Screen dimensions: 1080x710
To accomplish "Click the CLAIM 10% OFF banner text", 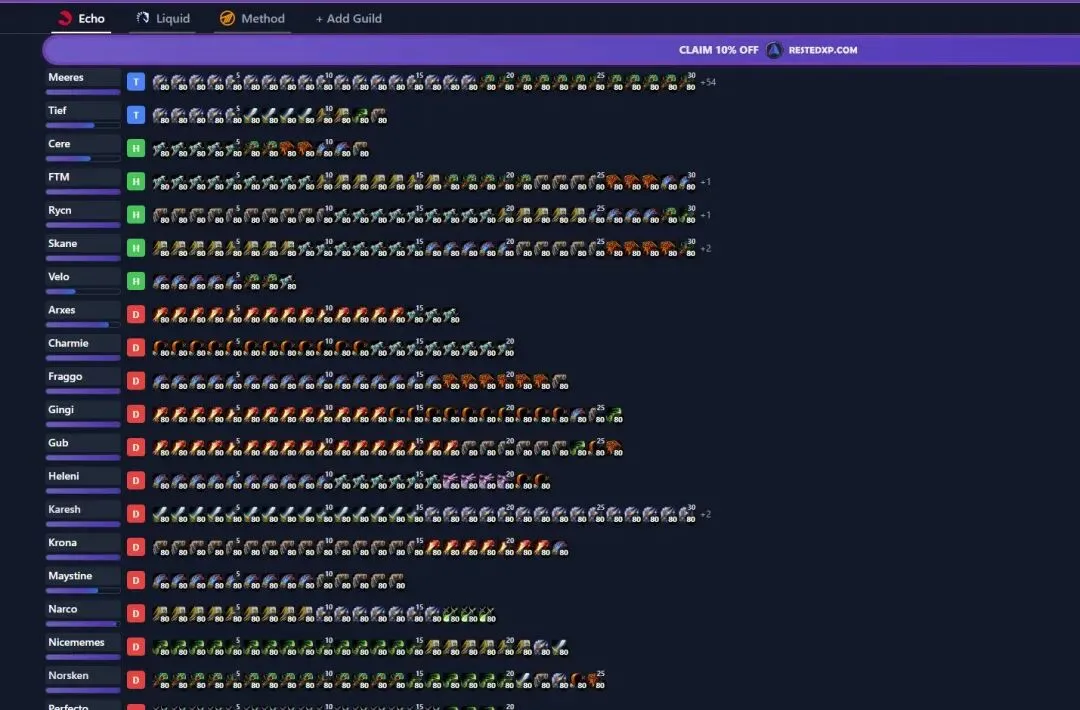I will tap(718, 50).
